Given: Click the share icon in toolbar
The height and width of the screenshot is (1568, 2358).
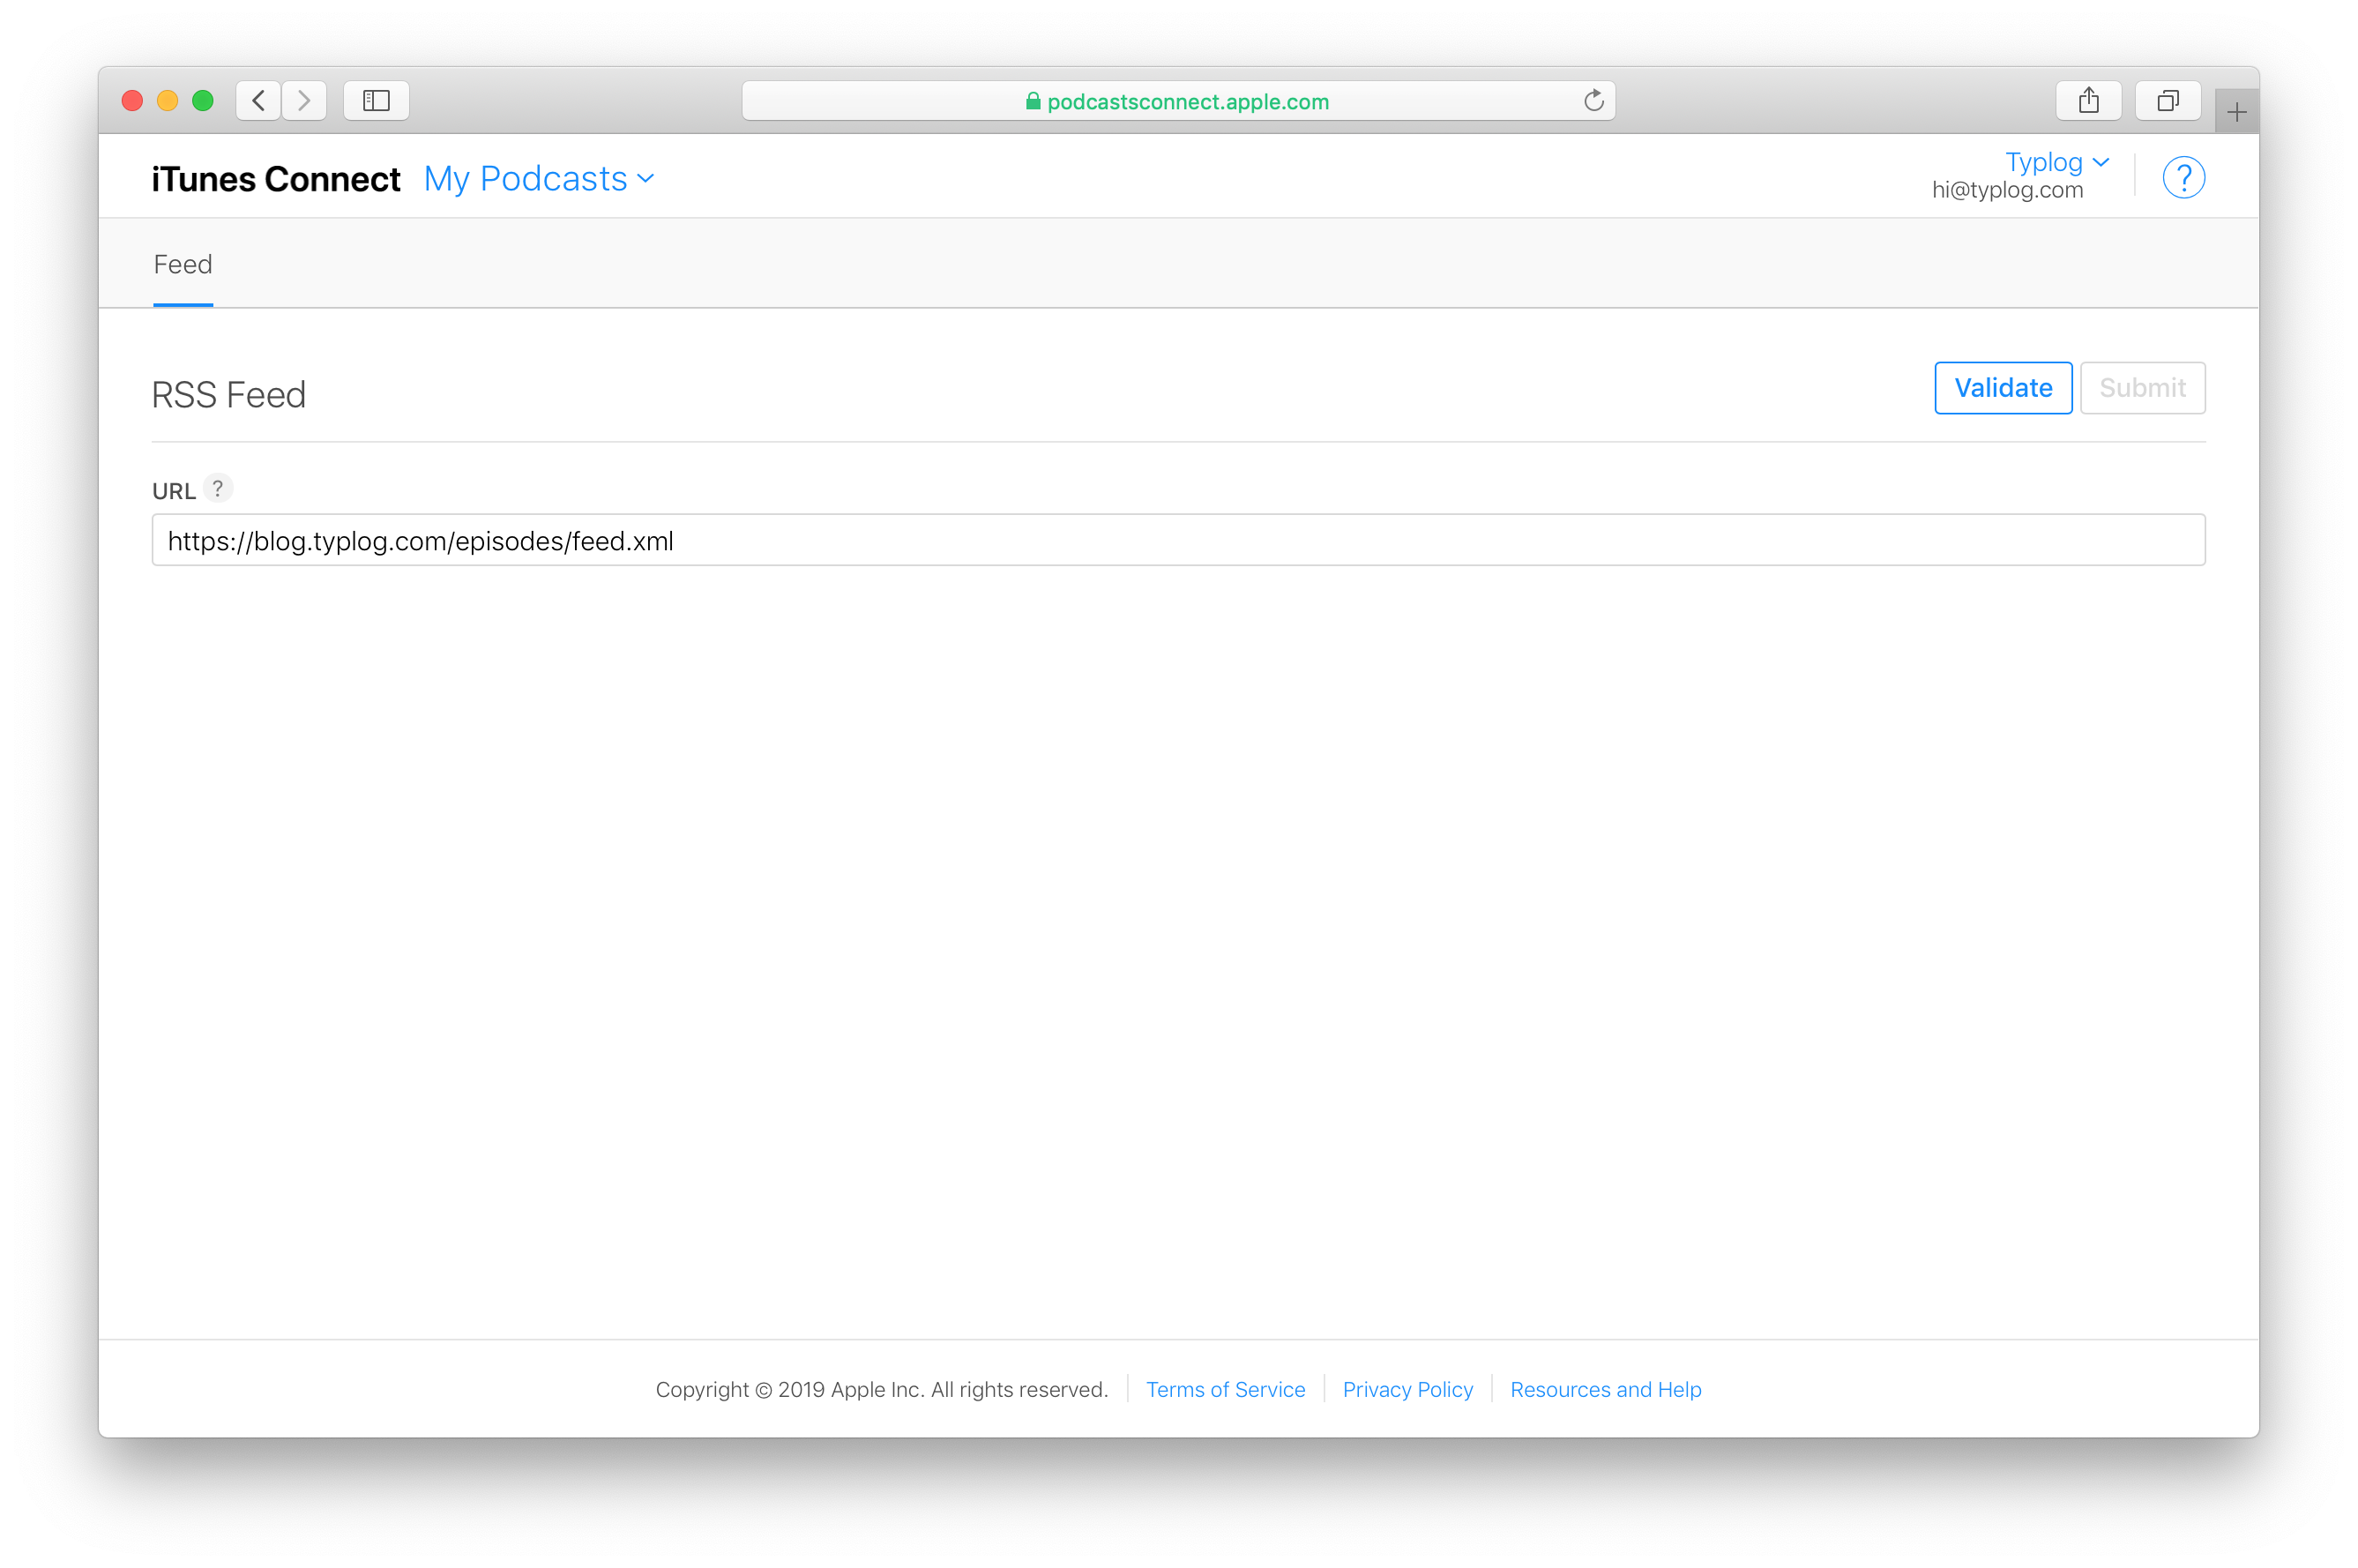Looking at the screenshot, I should (x=2089, y=100).
